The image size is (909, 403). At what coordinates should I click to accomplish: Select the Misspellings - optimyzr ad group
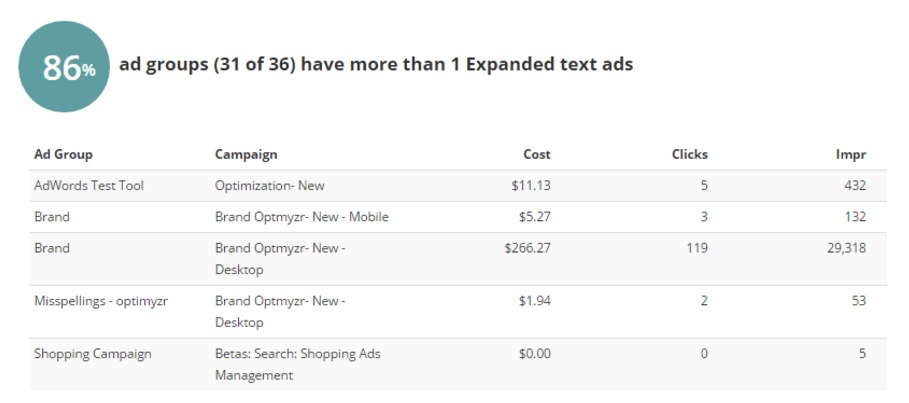point(101,301)
